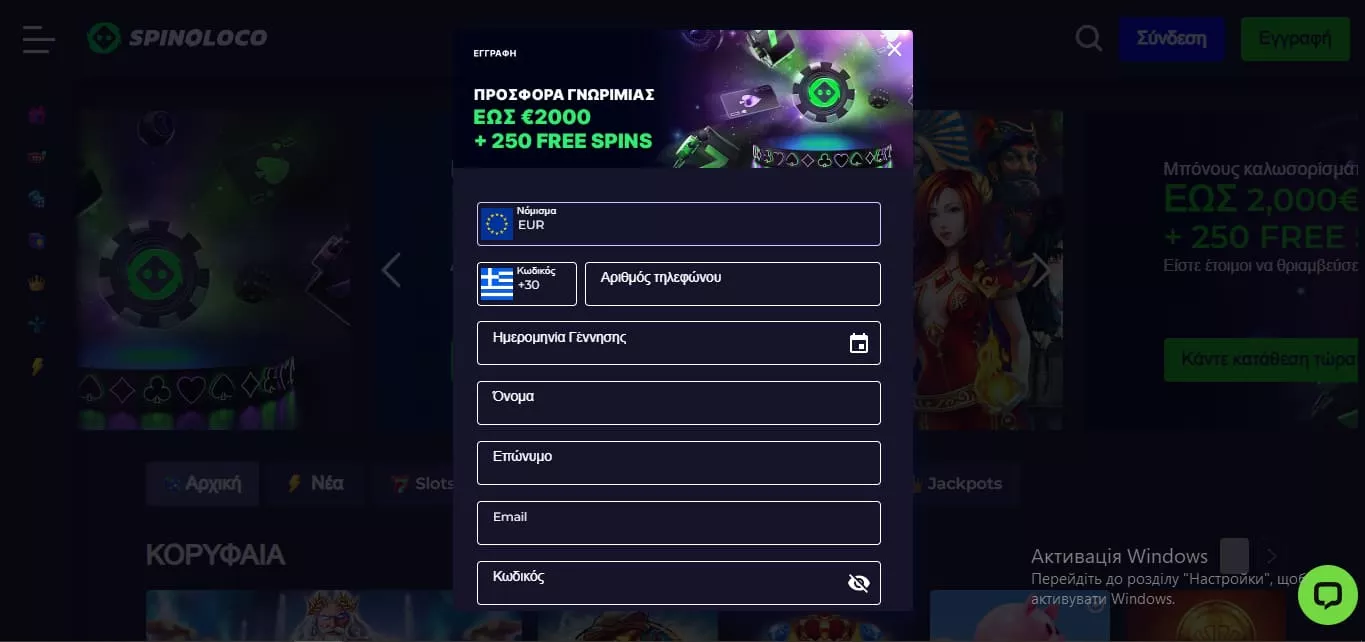Focus the Email input field
This screenshot has width=1365, height=642.
pos(679,523)
